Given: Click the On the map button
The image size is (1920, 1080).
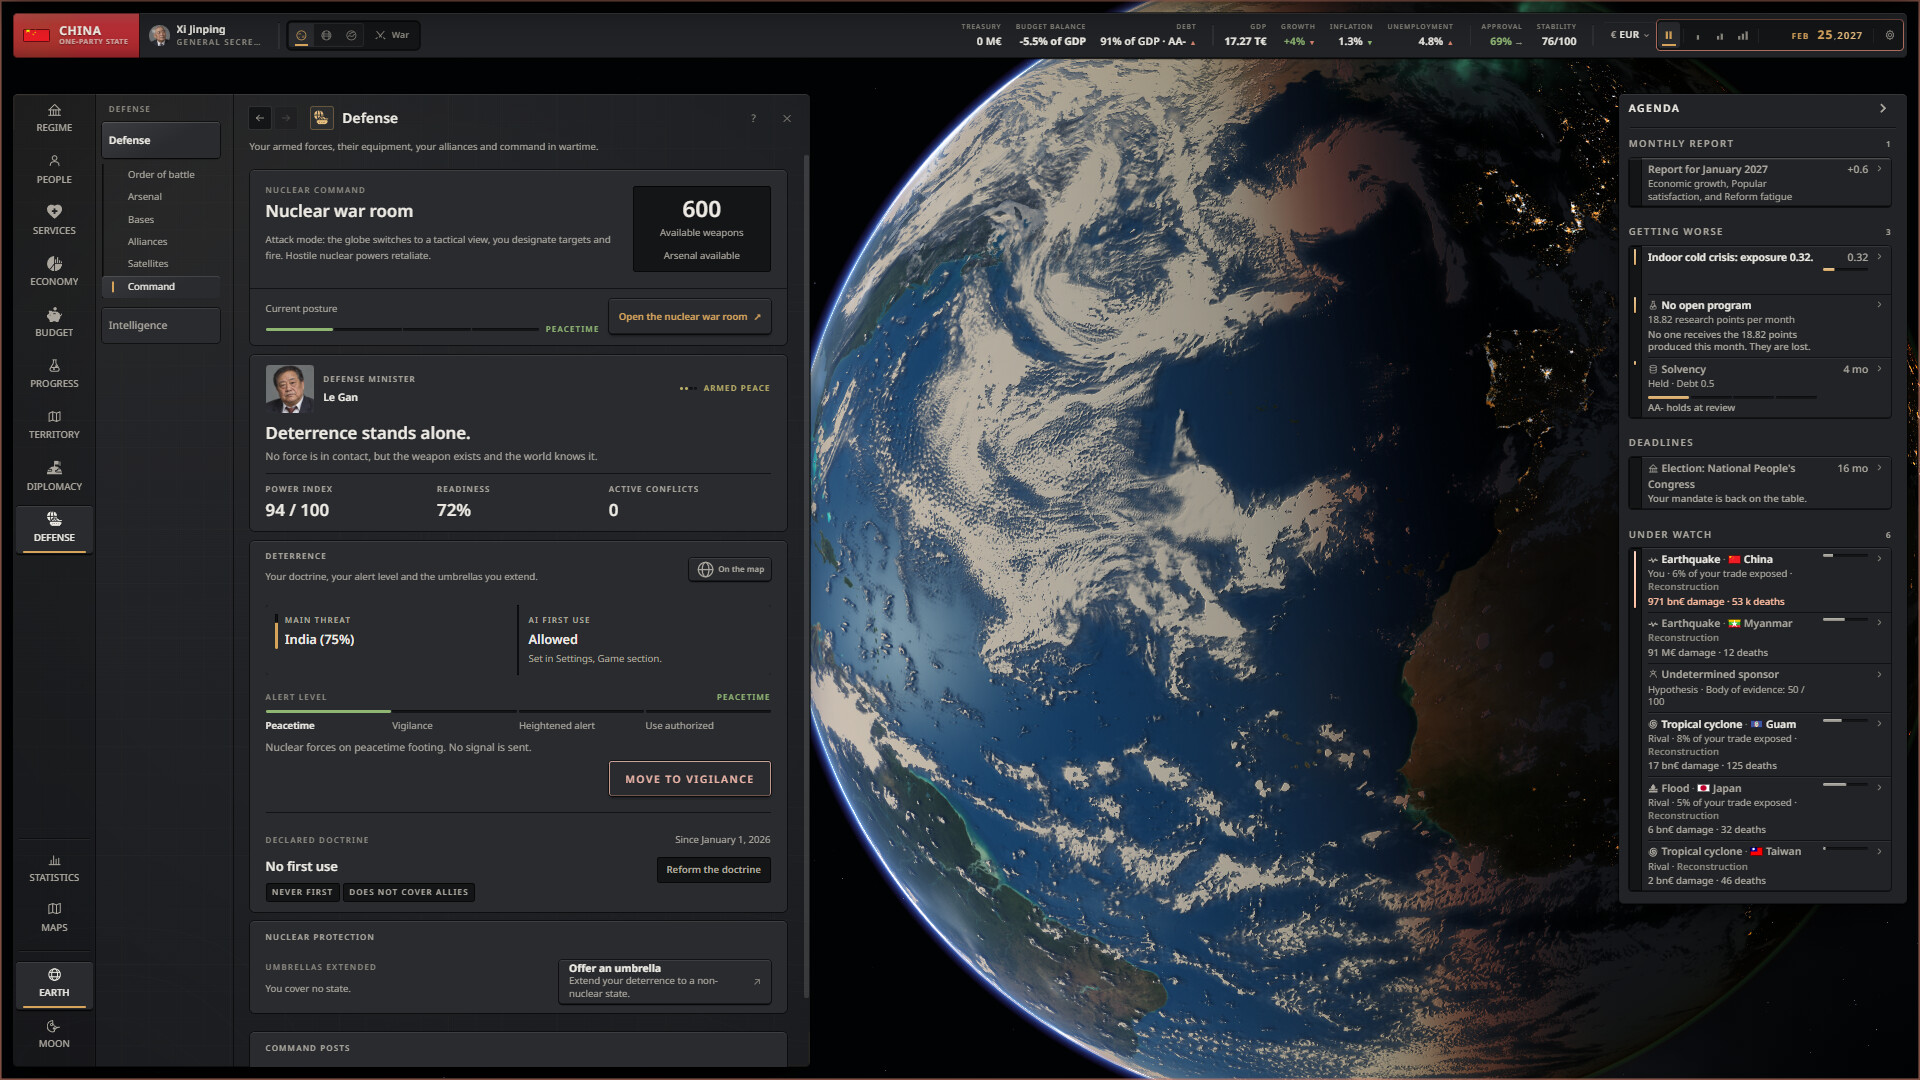Looking at the screenshot, I should tap(729, 569).
